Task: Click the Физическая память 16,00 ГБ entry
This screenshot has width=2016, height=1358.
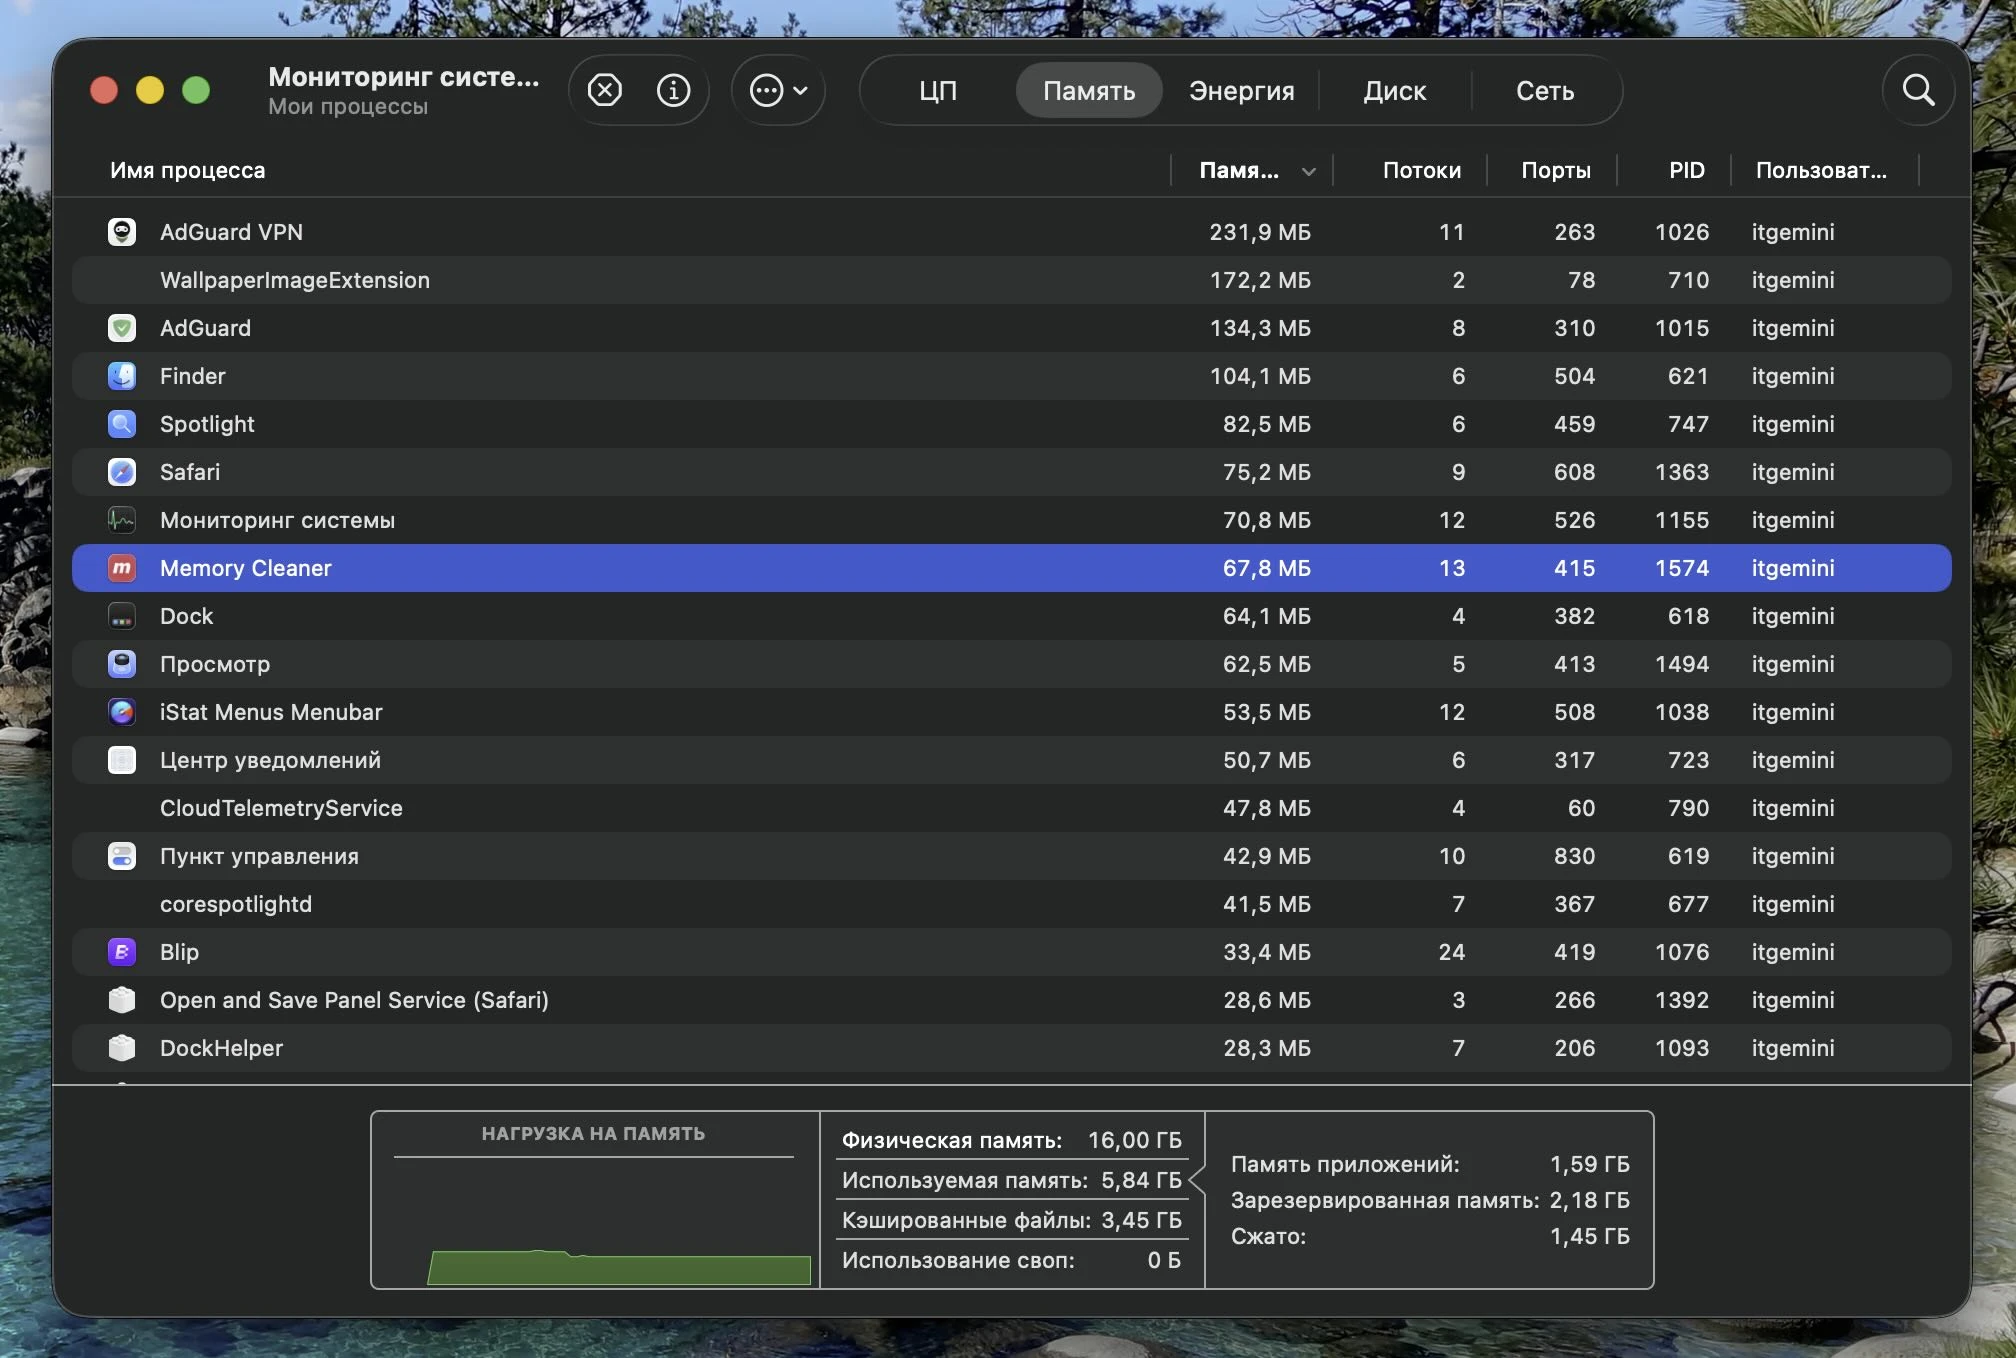Action: point(1011,1140)
